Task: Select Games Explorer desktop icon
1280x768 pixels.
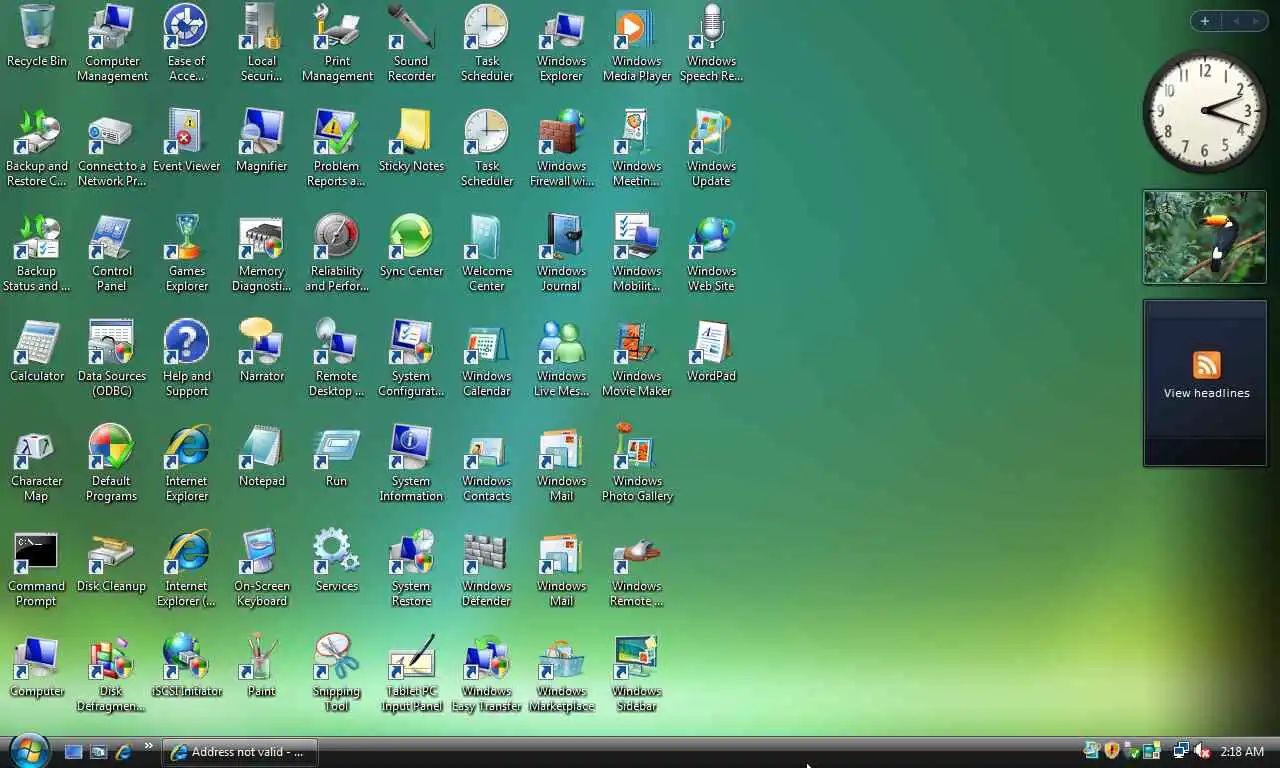Action: pyautogui.click(x=186, y=253)
